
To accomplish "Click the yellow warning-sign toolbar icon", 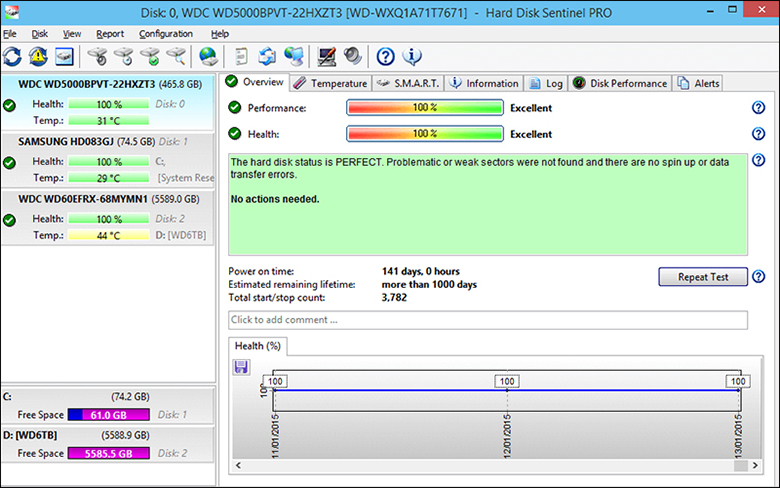I will pyautogui.click(x=38, y=56).
